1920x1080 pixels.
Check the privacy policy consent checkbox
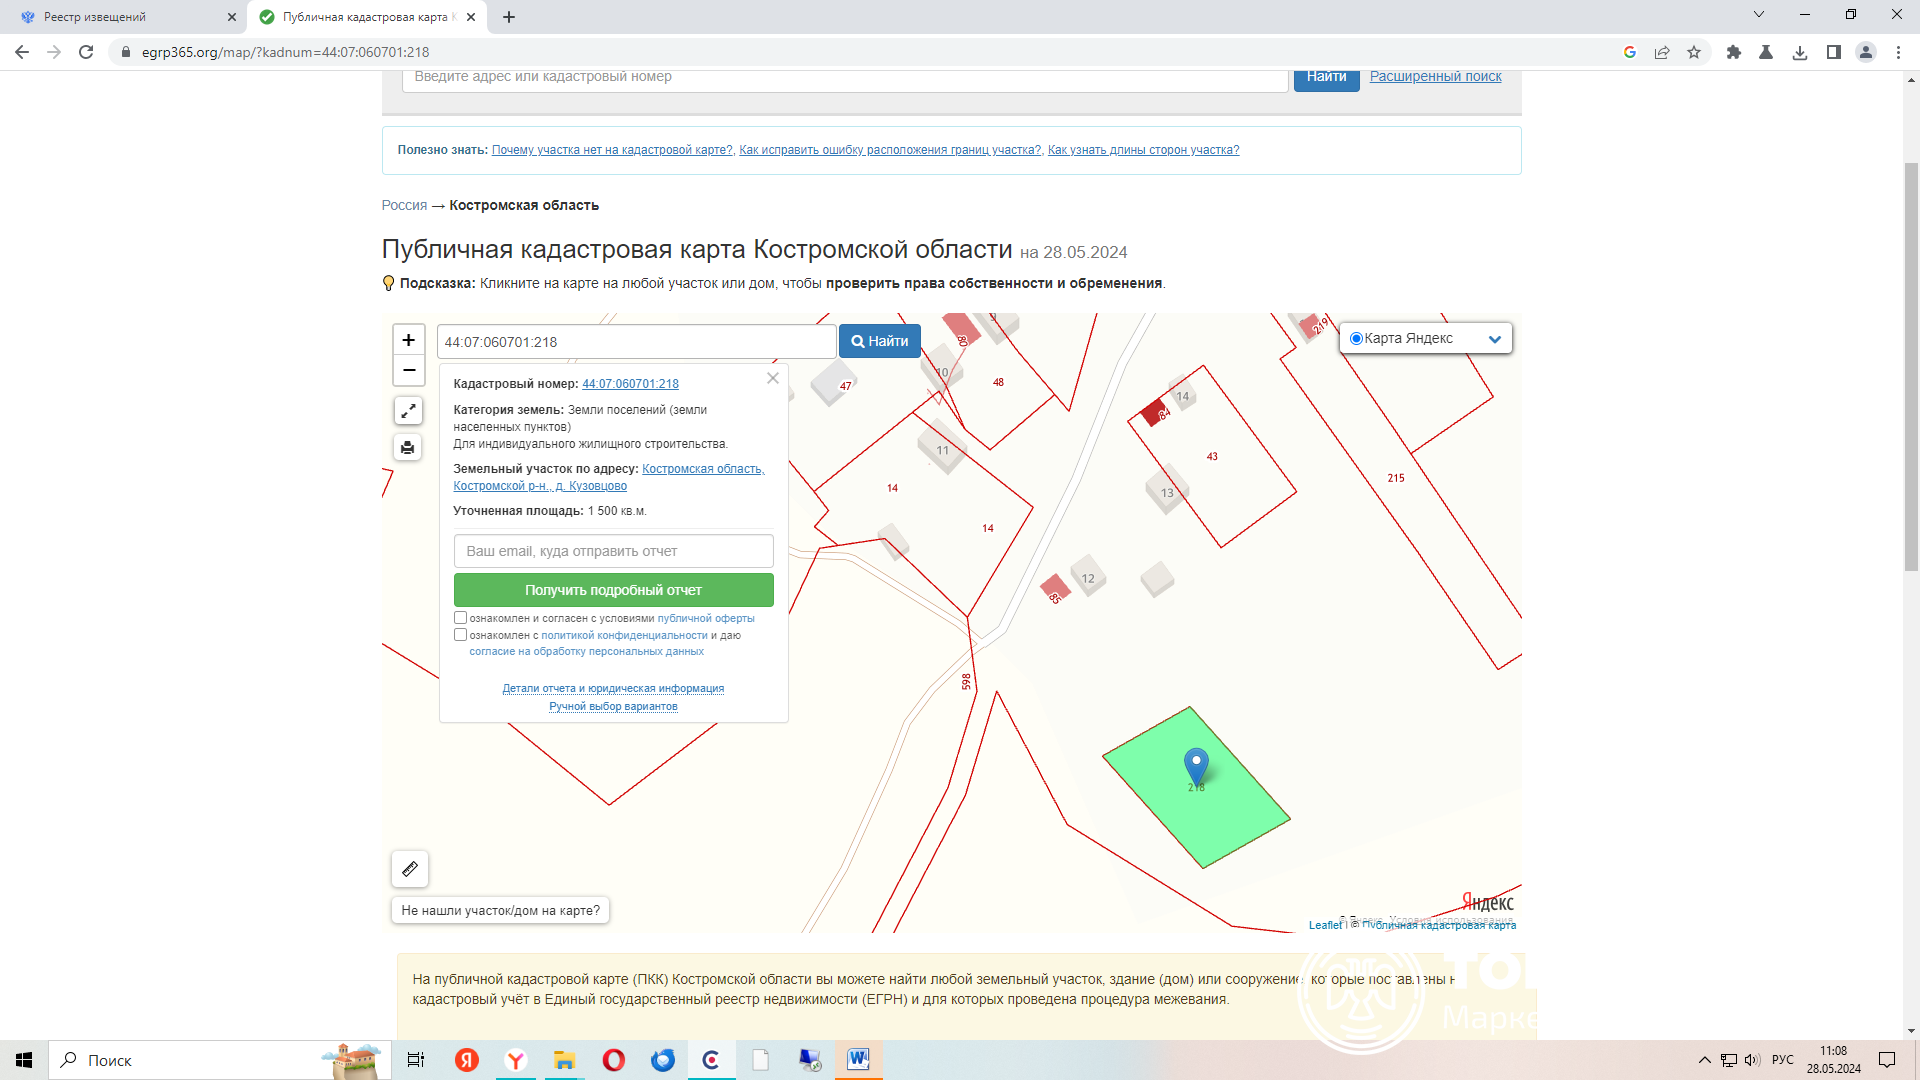[461, 635]
